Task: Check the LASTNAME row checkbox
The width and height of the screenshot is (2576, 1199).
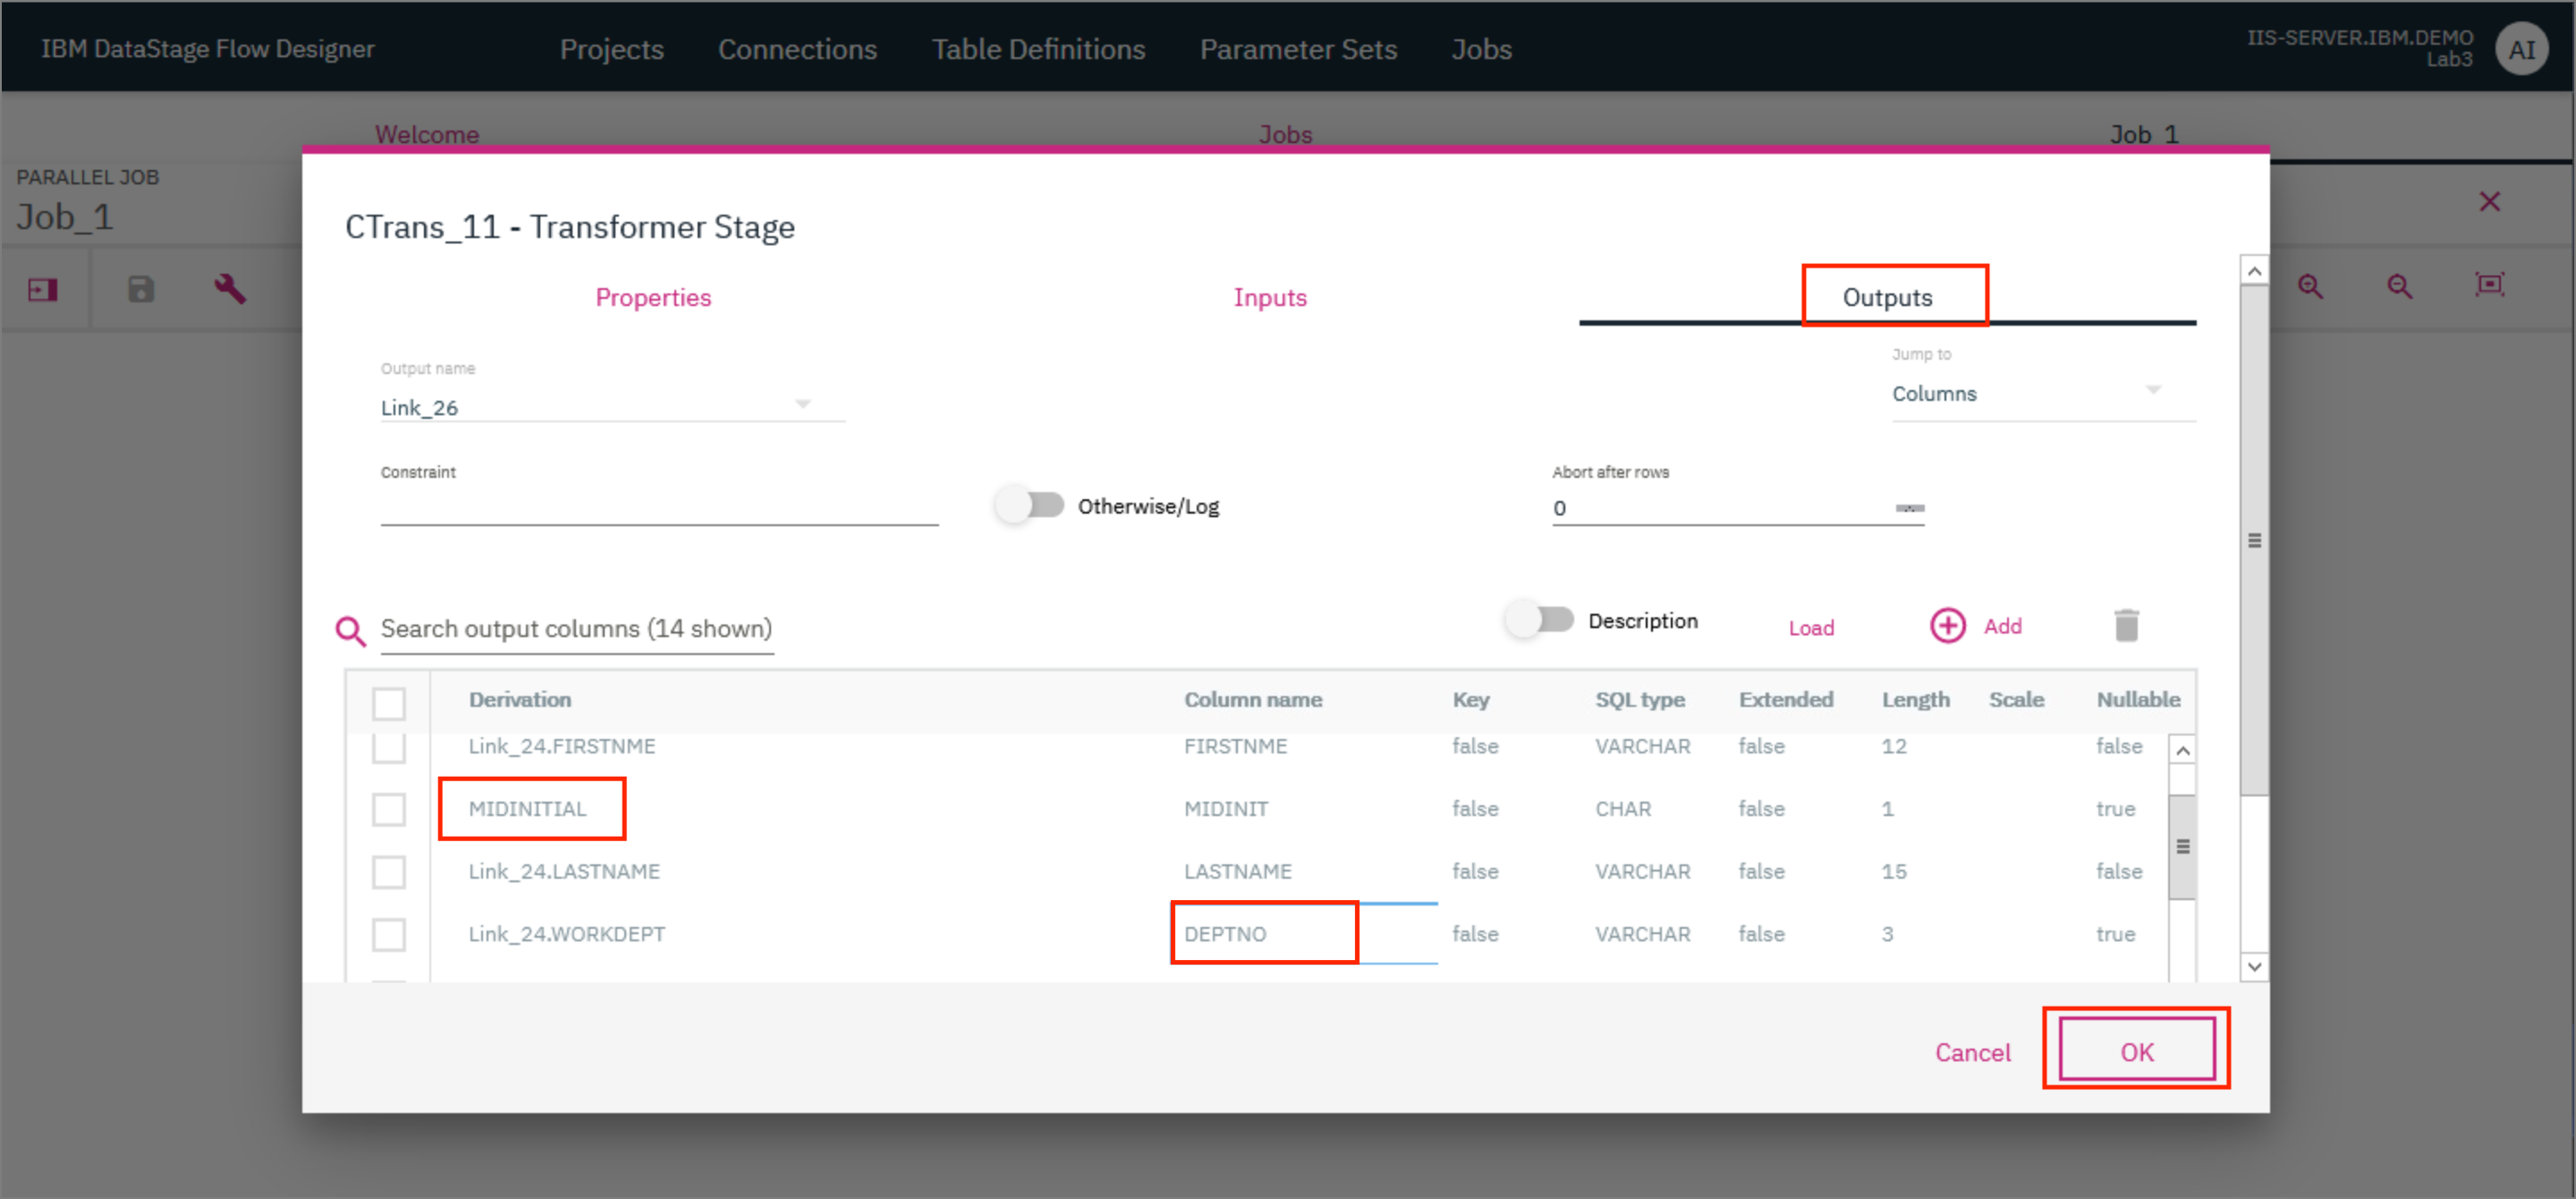Action: [x=389, y=872]
